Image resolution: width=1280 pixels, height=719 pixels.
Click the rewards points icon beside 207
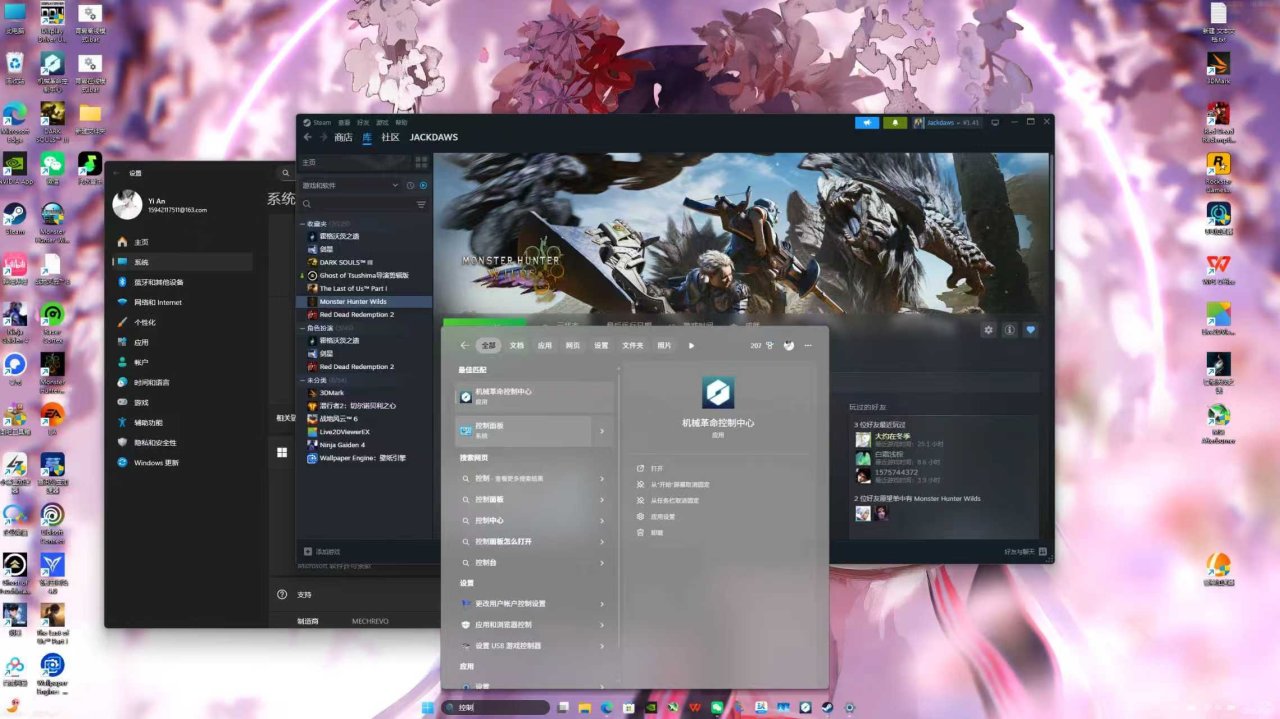tap(769, 345)
